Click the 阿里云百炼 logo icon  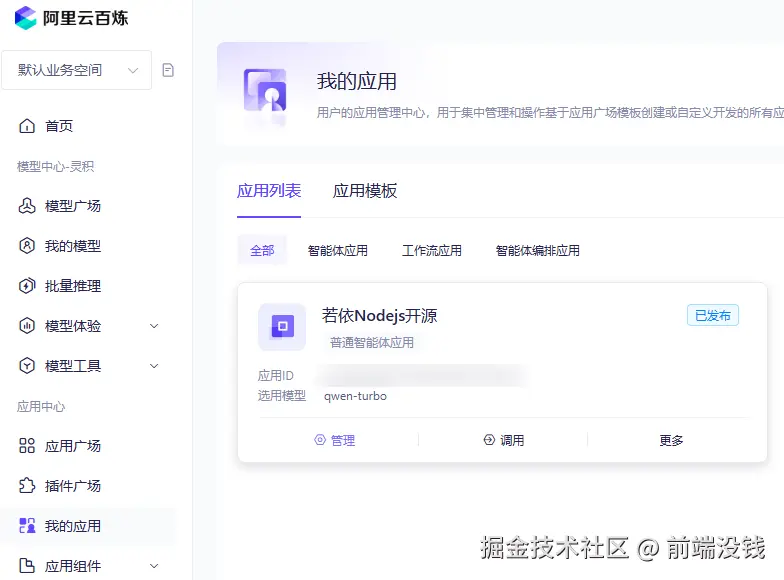[x=26, y=18]
